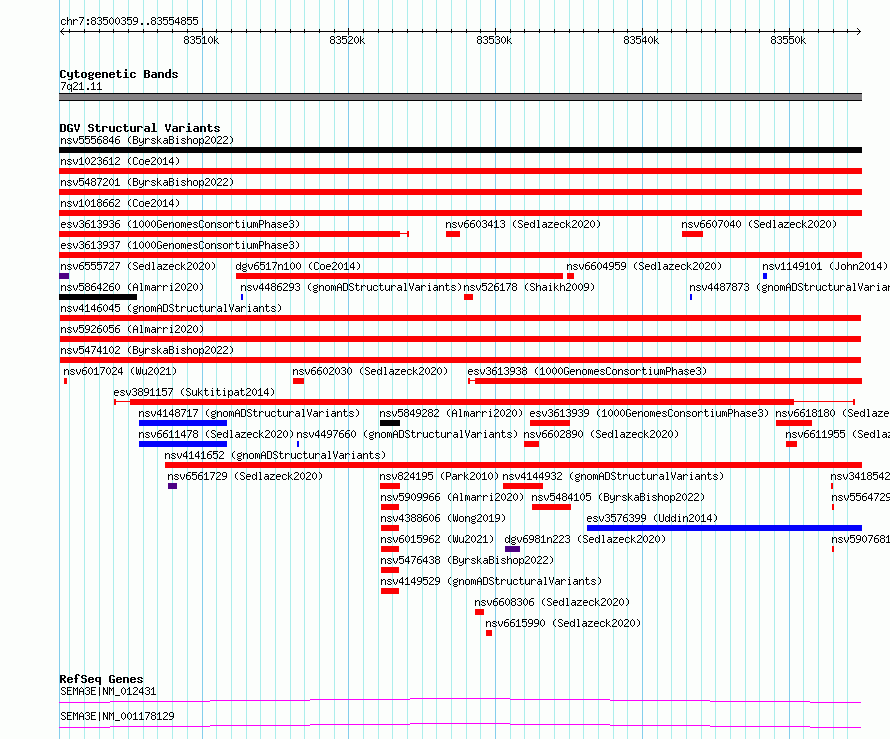Open the DGV Structural Variants track header

[140, 128]
